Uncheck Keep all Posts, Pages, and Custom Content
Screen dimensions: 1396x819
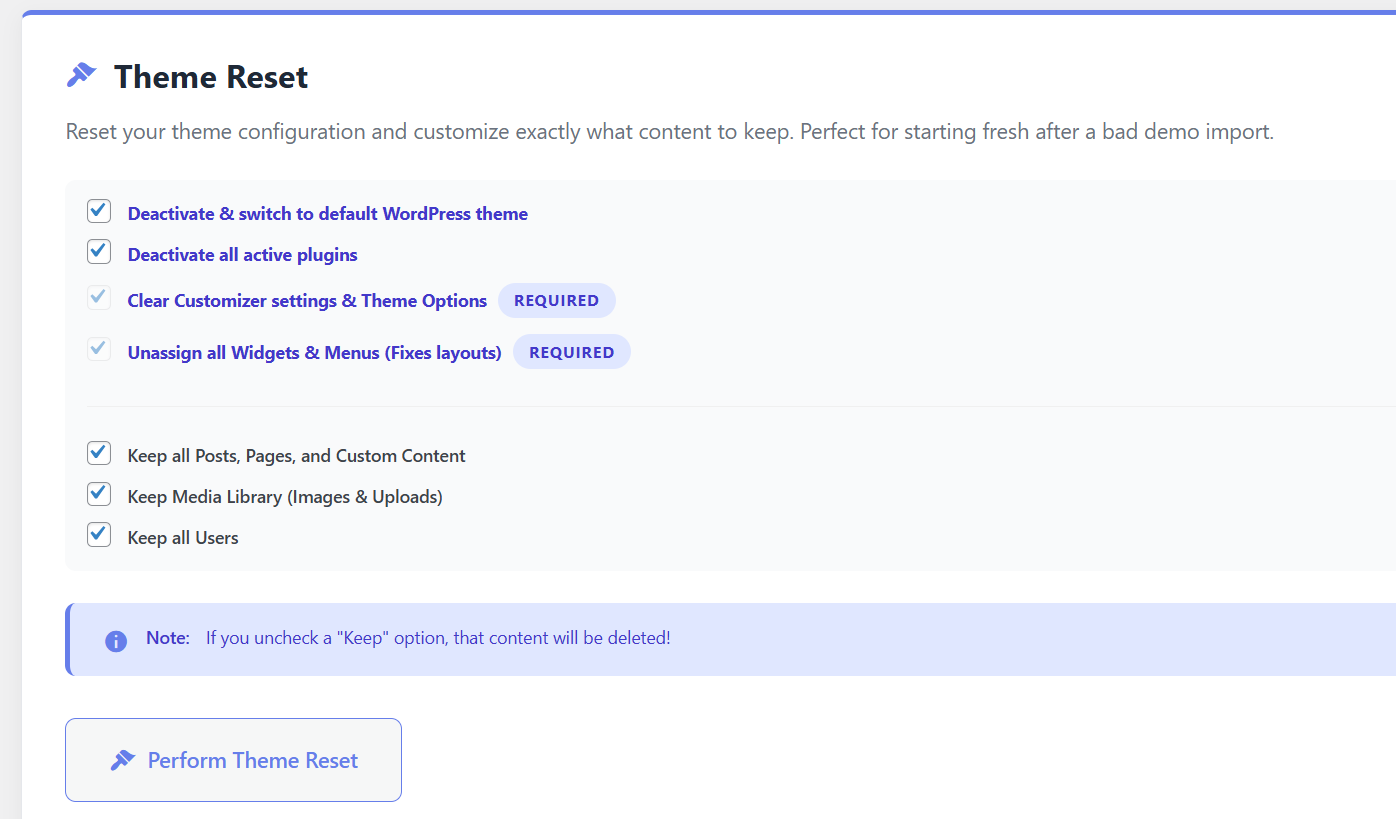(99, 453)
